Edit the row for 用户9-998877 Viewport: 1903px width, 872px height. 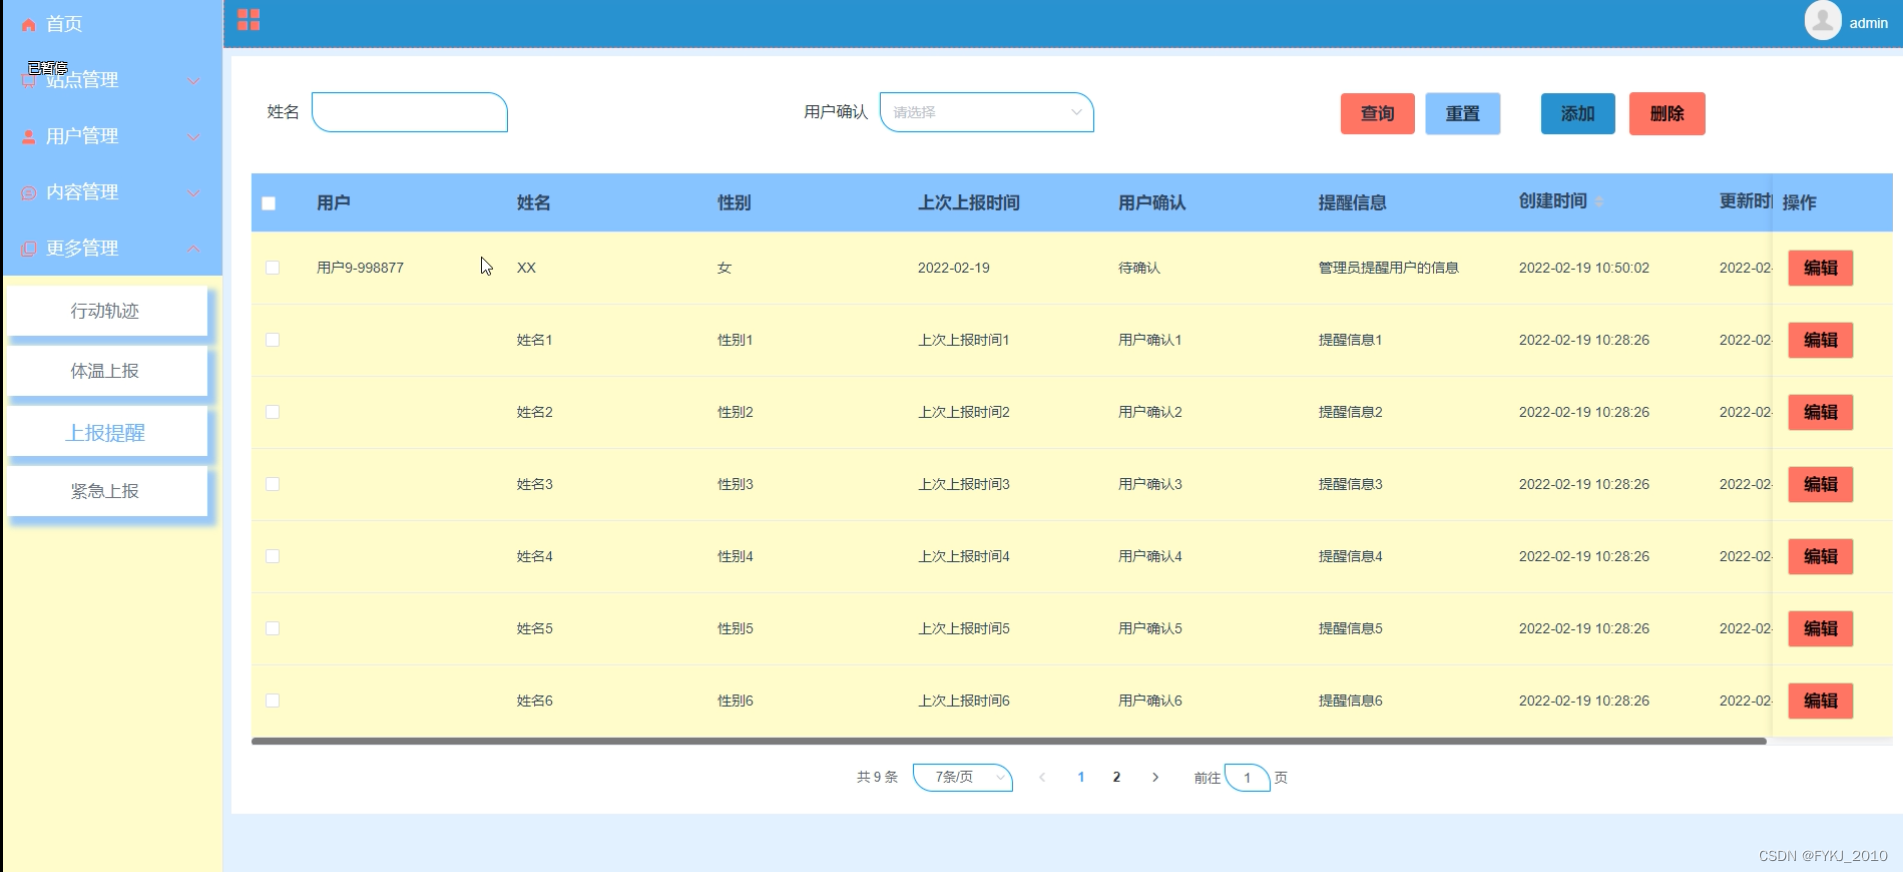click(1820, 268)
